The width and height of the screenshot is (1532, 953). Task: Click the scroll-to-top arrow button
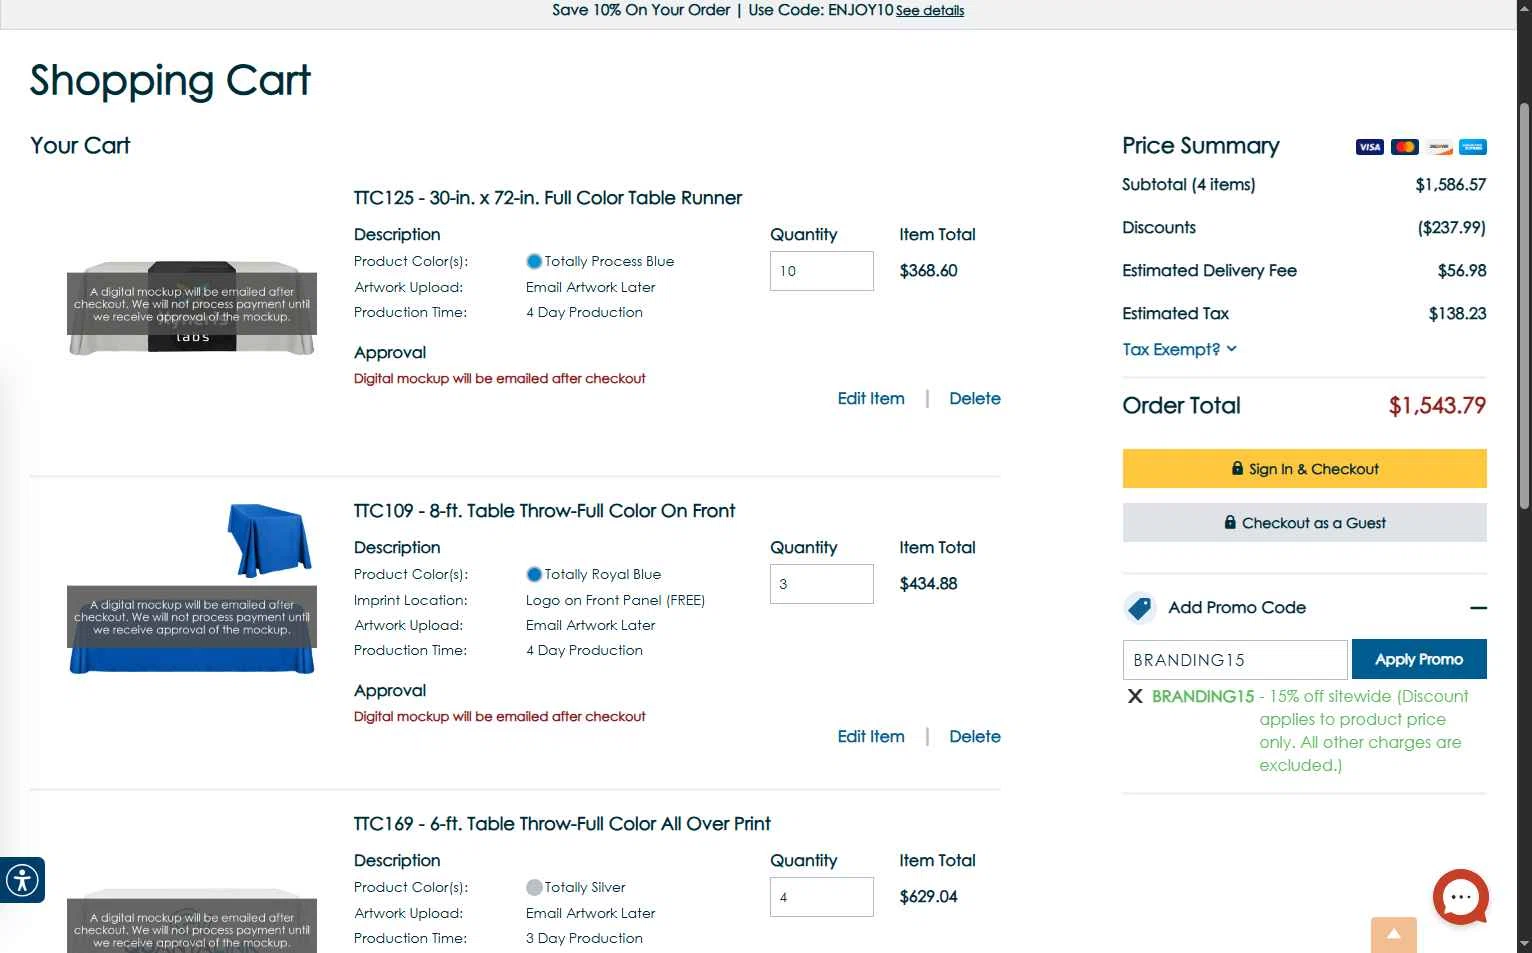pyautogui.click(x=1393, y=935)
